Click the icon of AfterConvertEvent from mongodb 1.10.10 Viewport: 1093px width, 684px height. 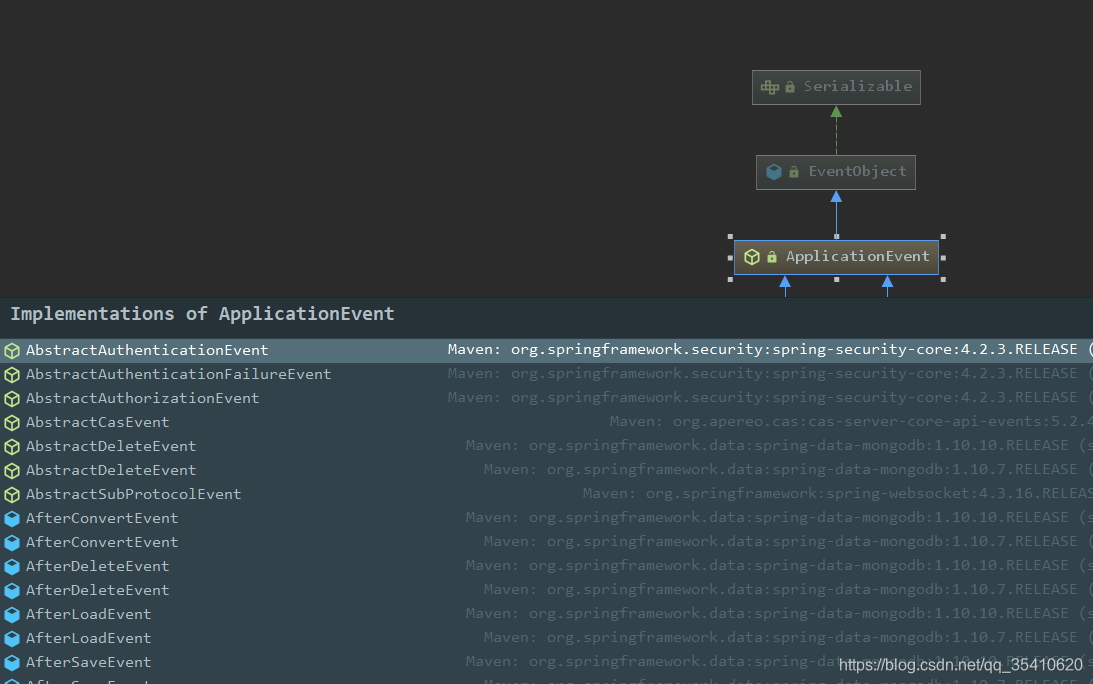(x=12, y=519)
